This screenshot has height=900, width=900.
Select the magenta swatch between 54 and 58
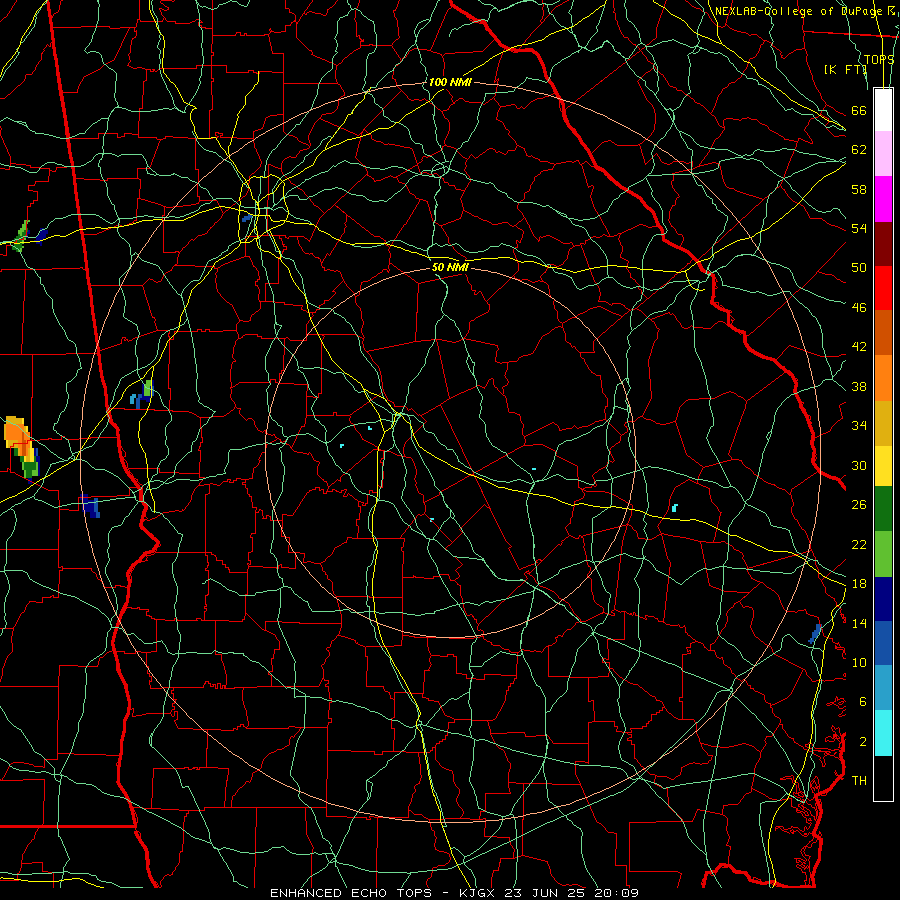tap(883, 199)
